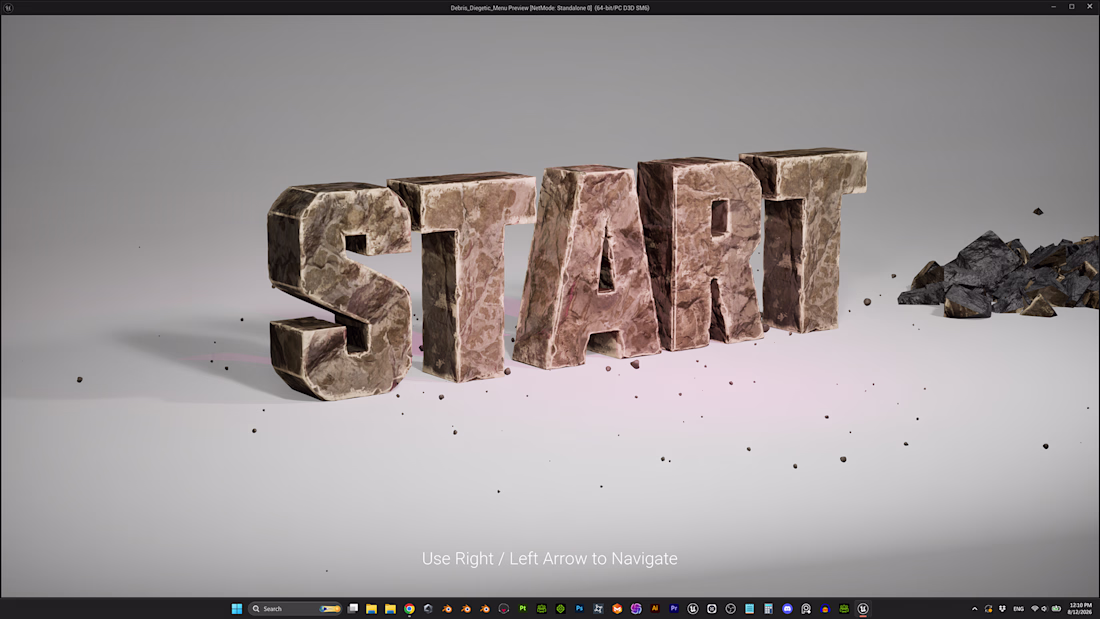Click the "Debris_Diegetic_Menu Preview" window title
This screenshot has width=1100, height=619.
click(x=550, y=8)
